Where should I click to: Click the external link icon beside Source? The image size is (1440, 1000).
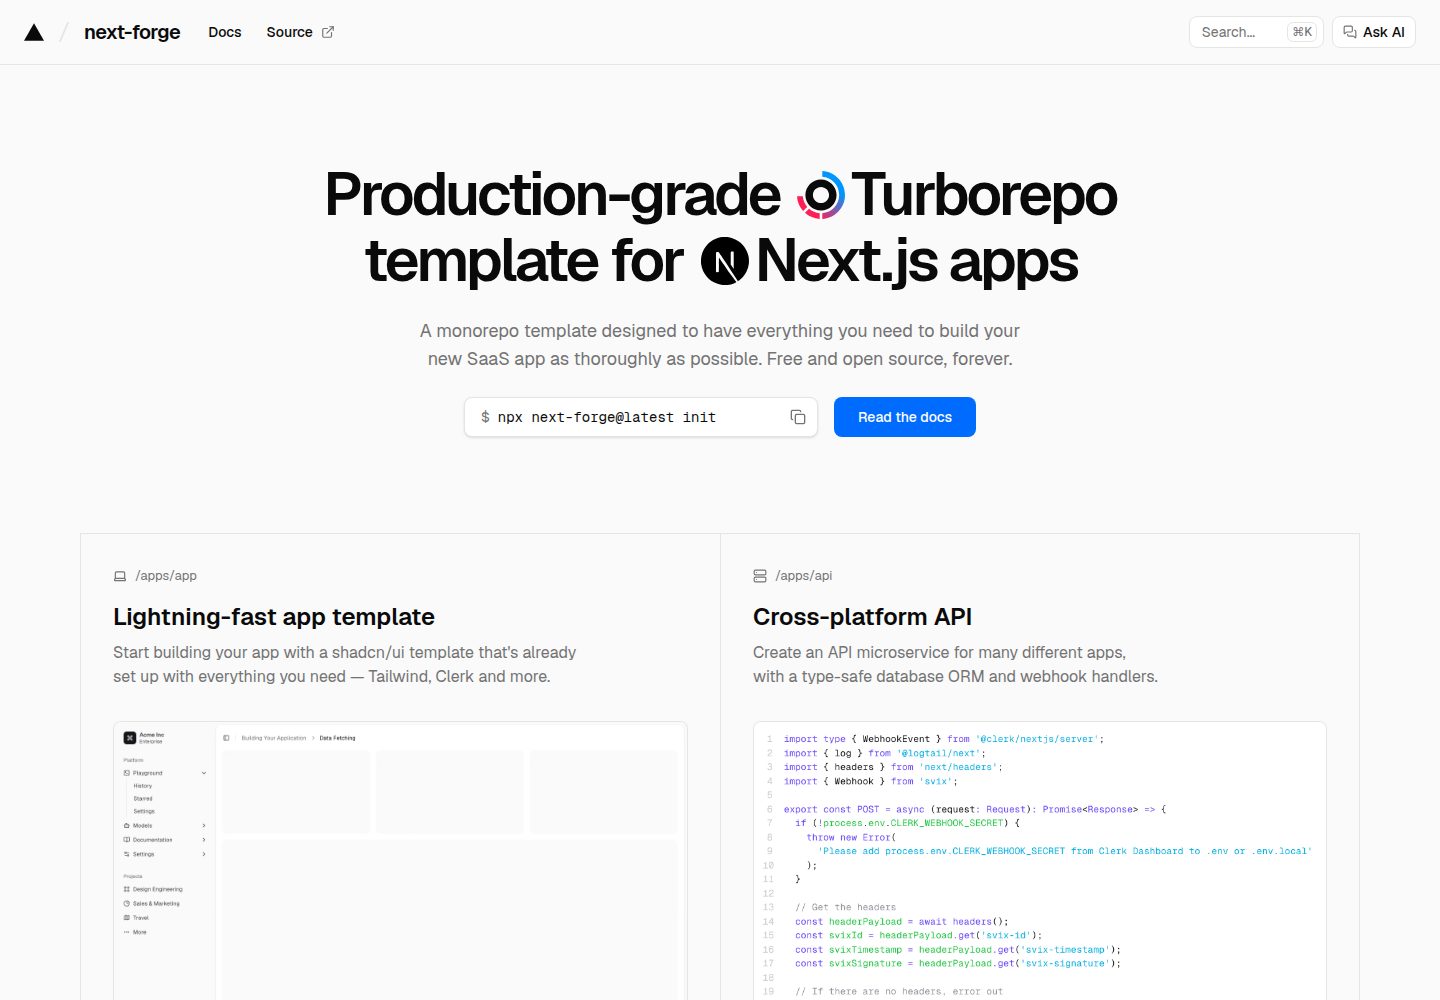[x=328, y=32]
